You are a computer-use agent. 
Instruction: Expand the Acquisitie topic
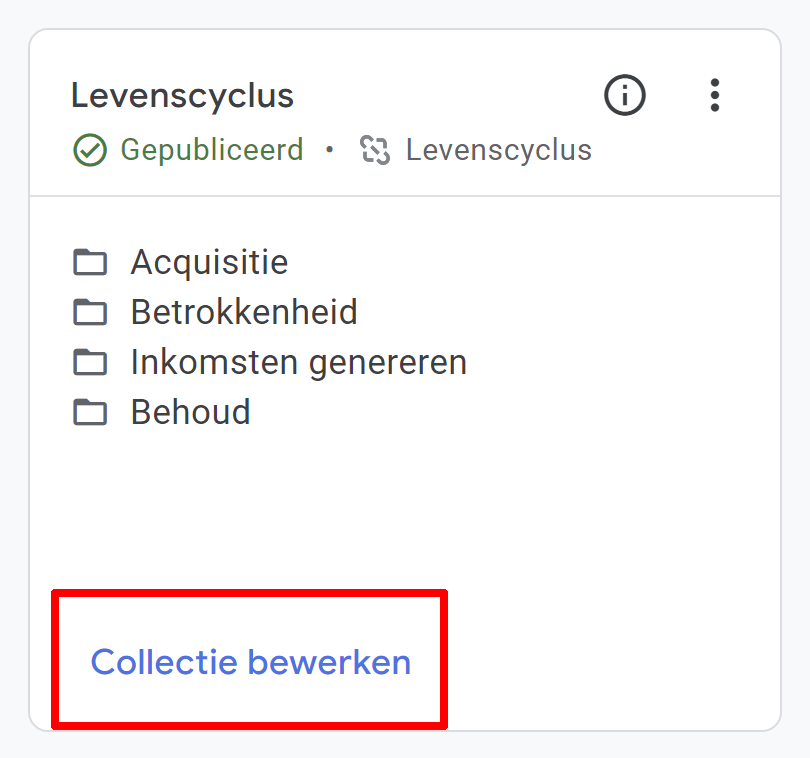coord(209,262)
